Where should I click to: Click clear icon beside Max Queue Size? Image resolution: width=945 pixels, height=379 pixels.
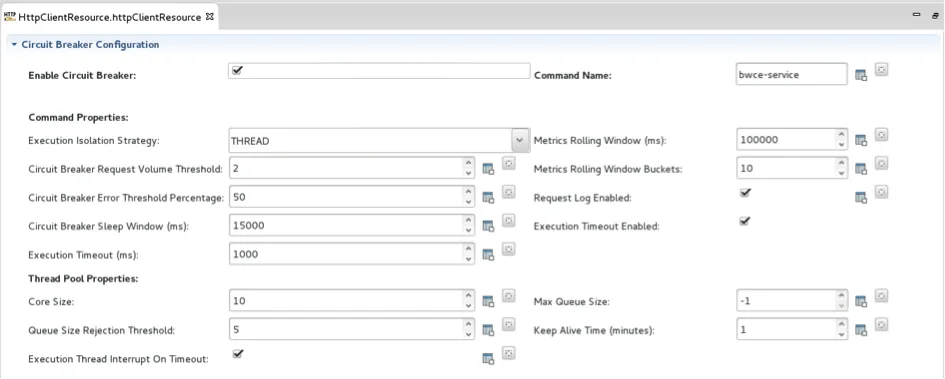[x=881, y=295]
